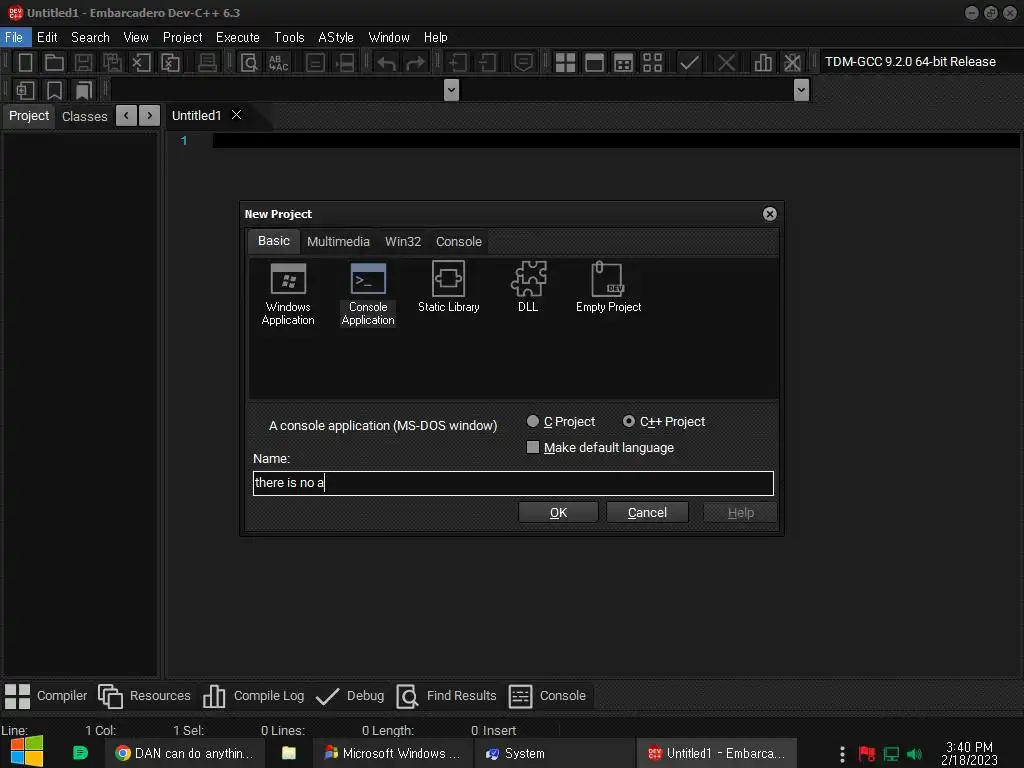Open the Resources panel at bottom
Screen dimensions: 1024x768
(144, 696)
